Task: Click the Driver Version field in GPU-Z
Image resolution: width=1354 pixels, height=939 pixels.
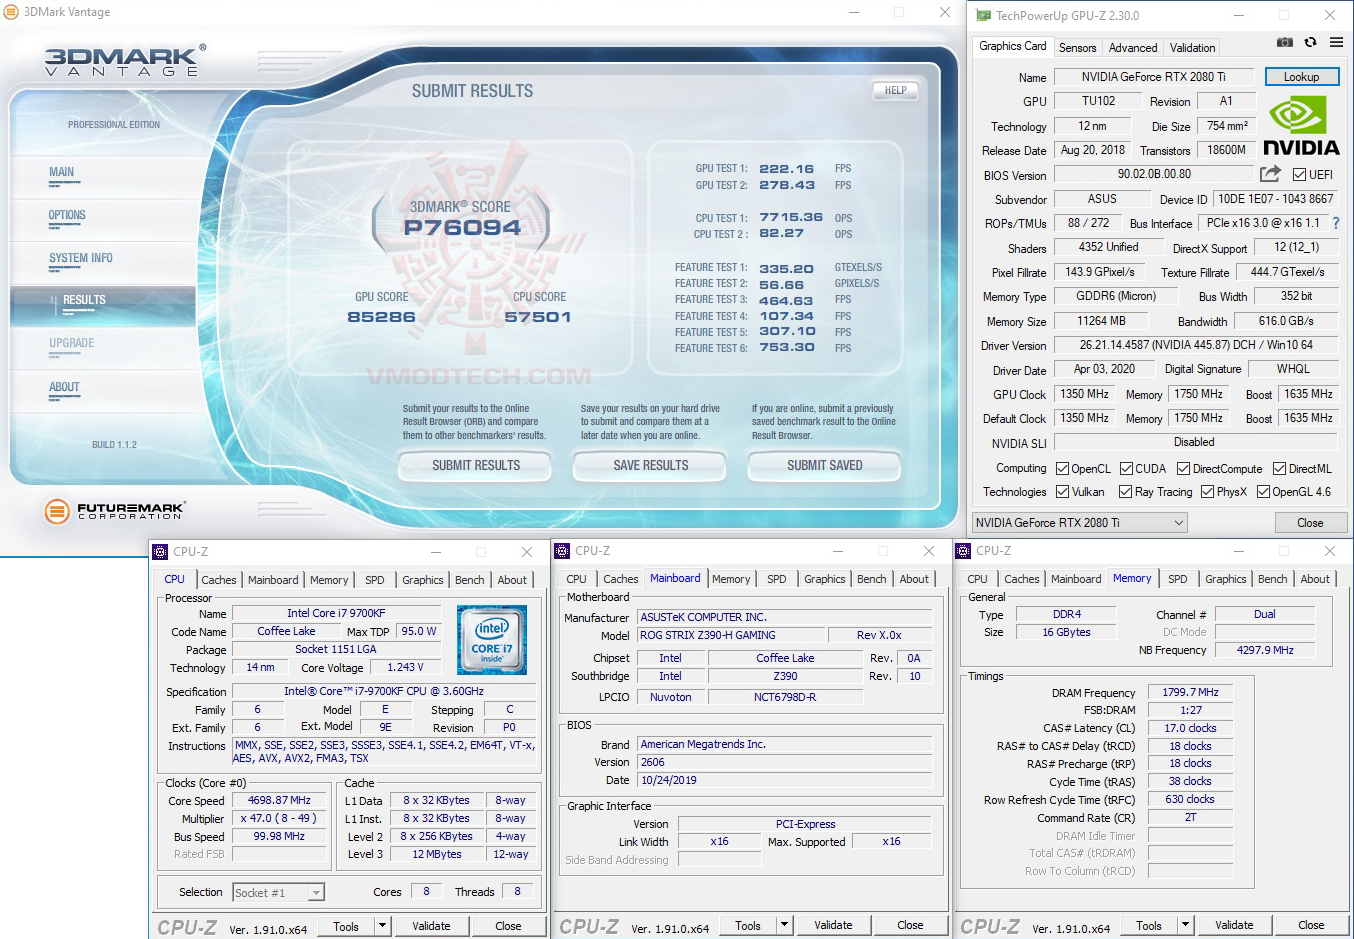Action: (x=1196, y=345)
